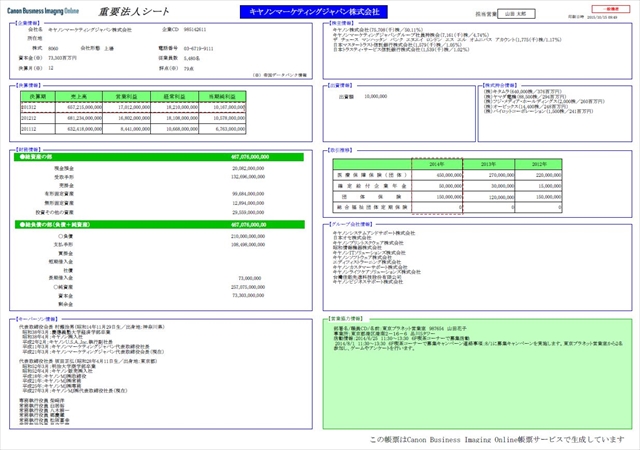Click キヤノンシステムアンドサポート株式会社 in group companies

374,233
